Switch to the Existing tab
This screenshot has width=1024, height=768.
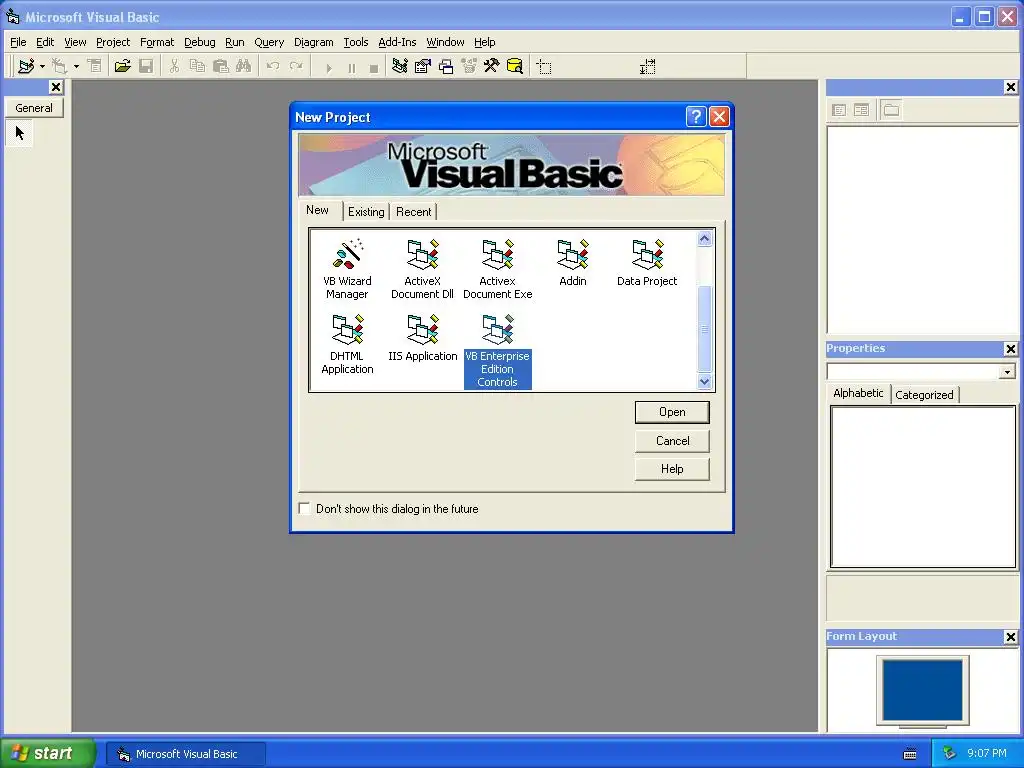(x=366, y=212)
